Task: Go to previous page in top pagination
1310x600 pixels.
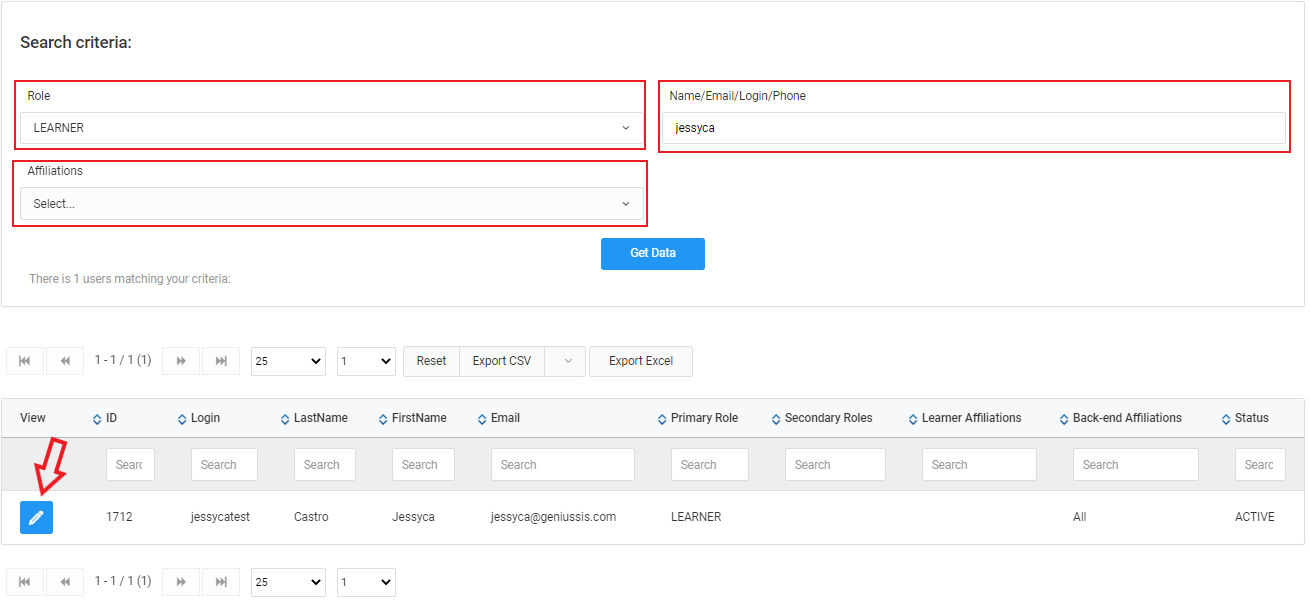Action: pyautogui.click(x=65, y=361)
